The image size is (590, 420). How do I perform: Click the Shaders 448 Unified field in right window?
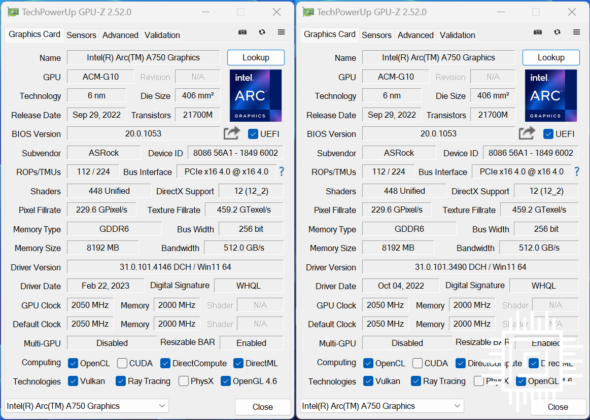pyautogui.click(x=404, y=191)
